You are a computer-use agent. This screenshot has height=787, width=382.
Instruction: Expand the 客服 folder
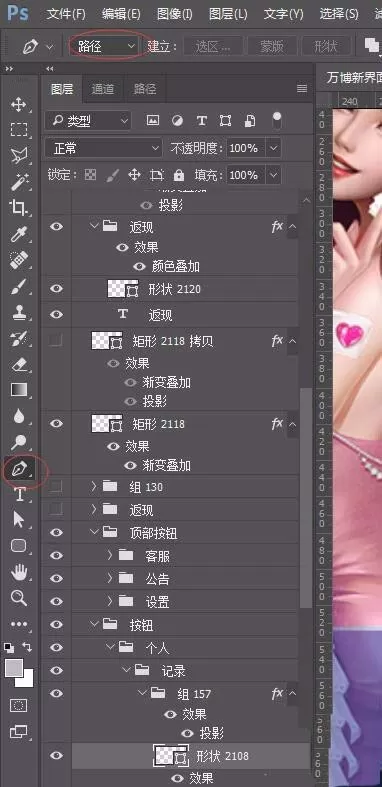tap(110, 555)
